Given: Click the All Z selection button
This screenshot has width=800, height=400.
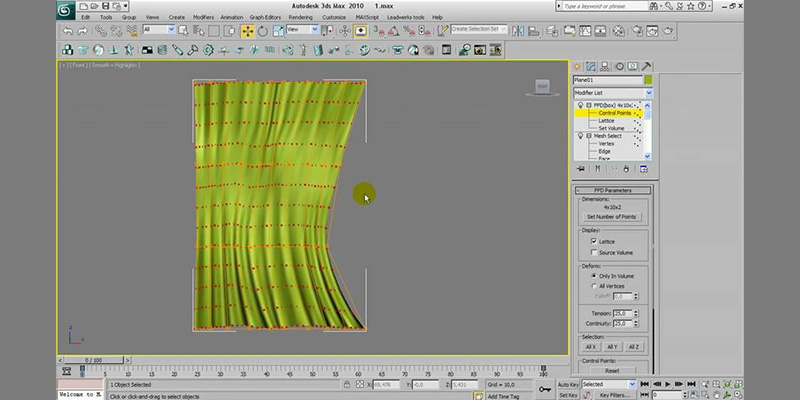Looking at the screenshot, I should pos(633,347).
